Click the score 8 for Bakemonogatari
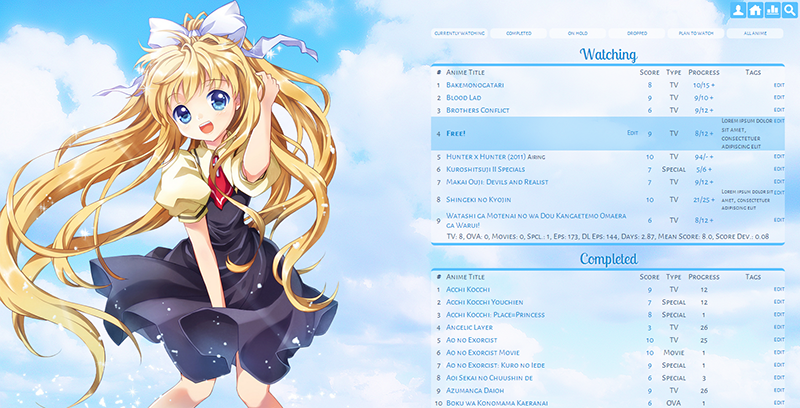 click(x=649, y=85)
